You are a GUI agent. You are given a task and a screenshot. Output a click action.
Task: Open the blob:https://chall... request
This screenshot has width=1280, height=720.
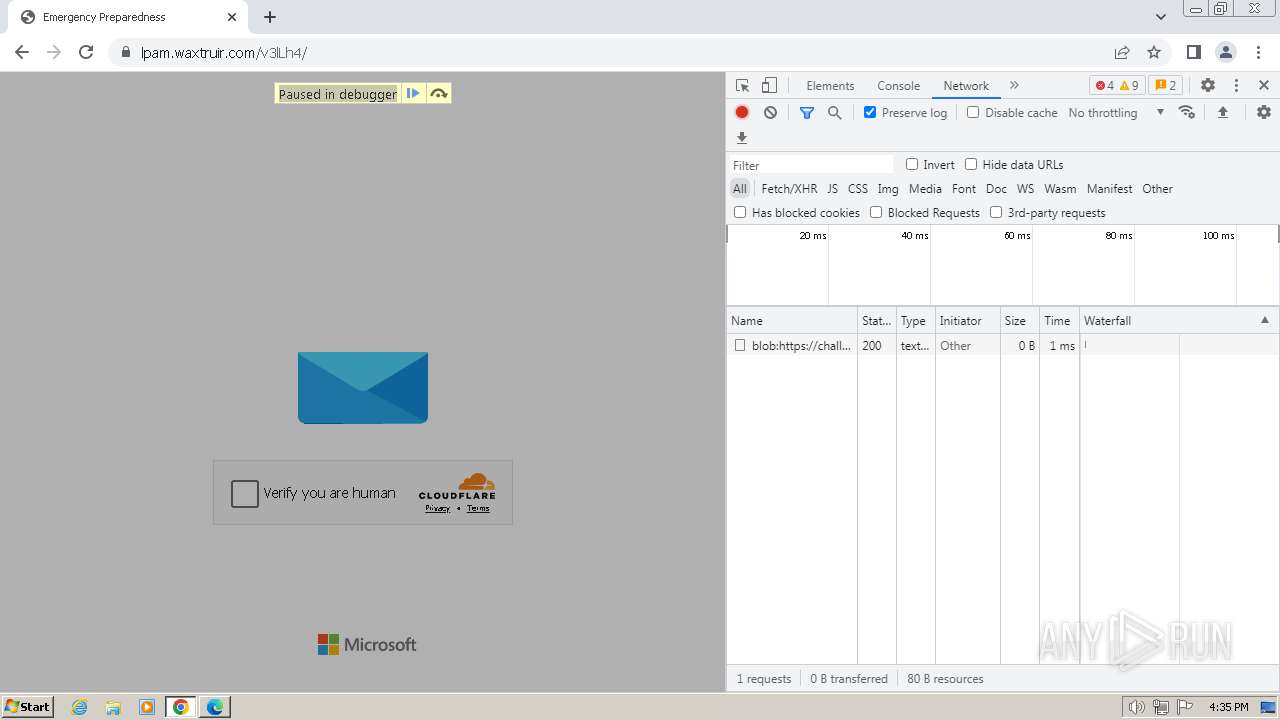[x=801, y=345]
